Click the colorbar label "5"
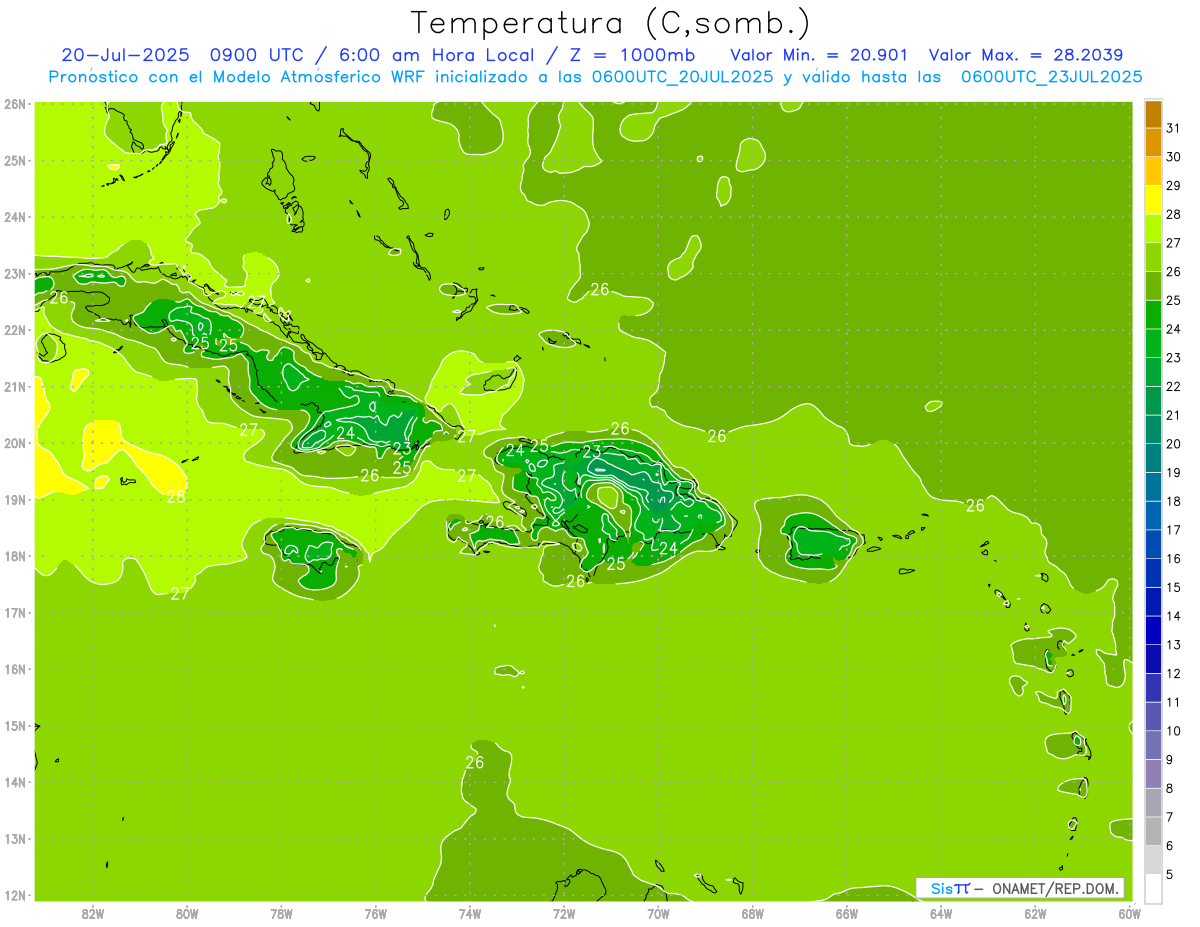Viewport: 1200px width, 927px height. [x=1170, y=874]
